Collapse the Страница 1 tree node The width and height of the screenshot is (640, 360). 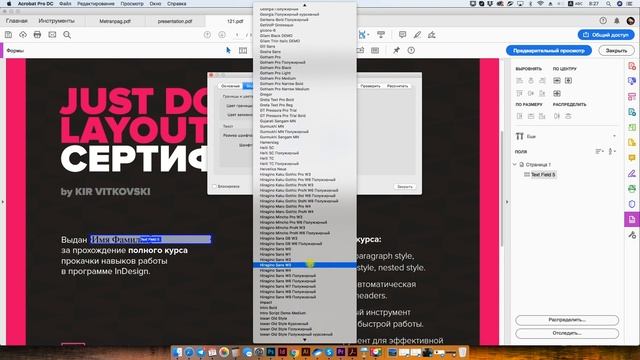click(x=515, y=164)
